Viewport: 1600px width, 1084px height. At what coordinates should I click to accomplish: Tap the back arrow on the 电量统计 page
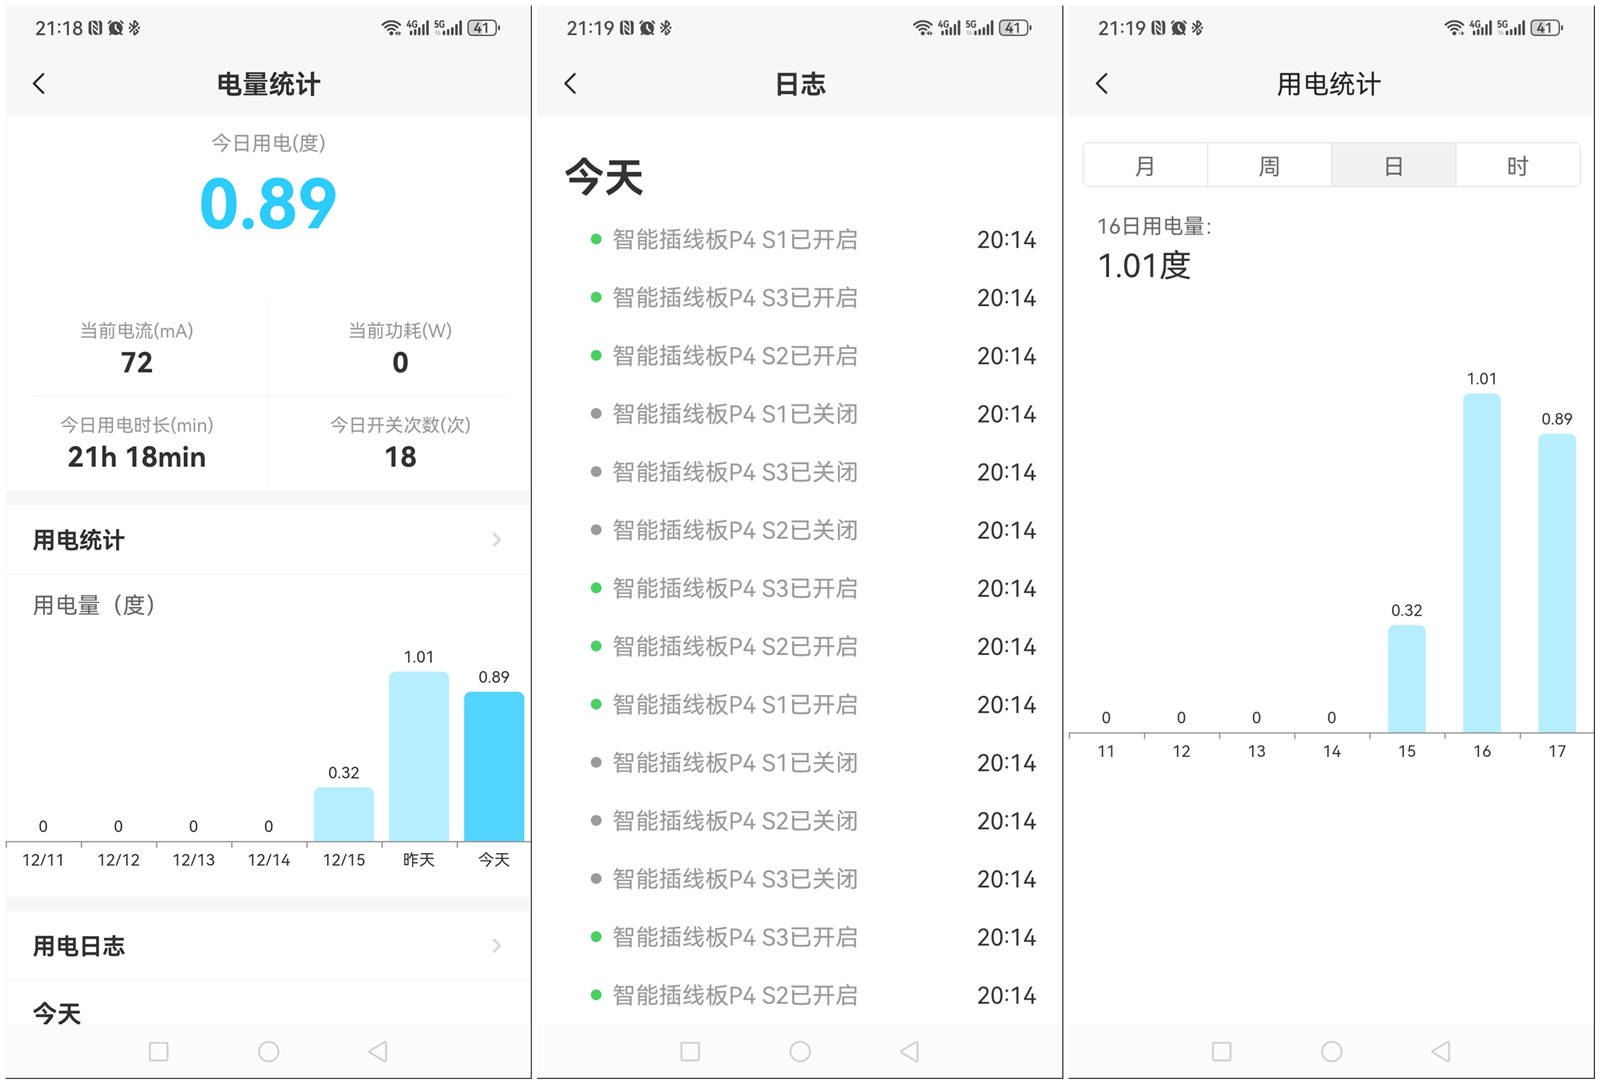(x=38, y=83)
